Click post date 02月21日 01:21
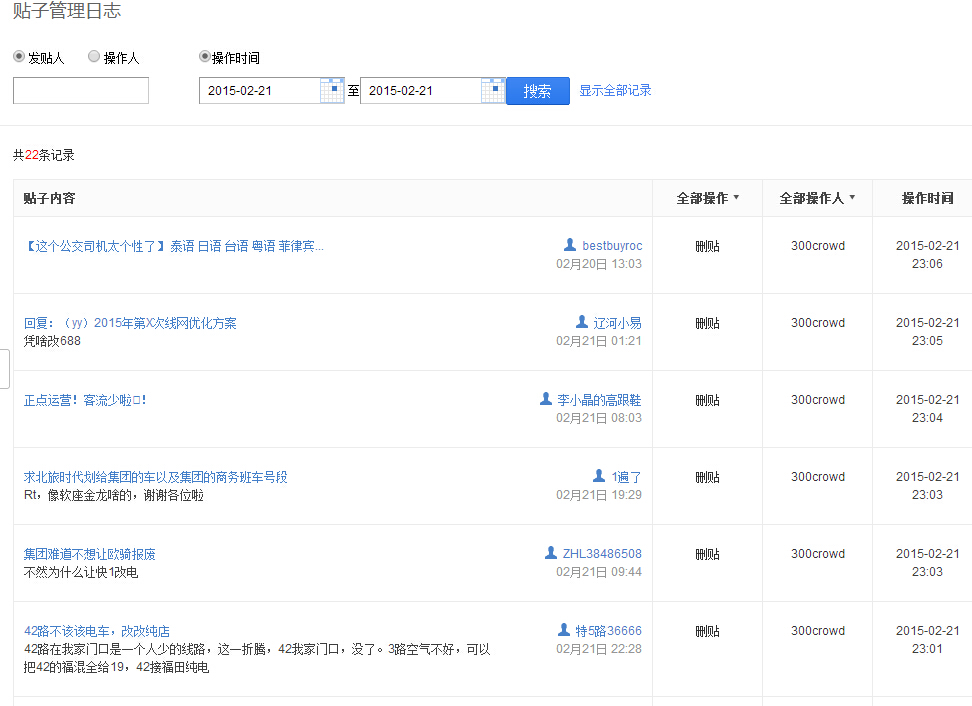 click(599, 341)
